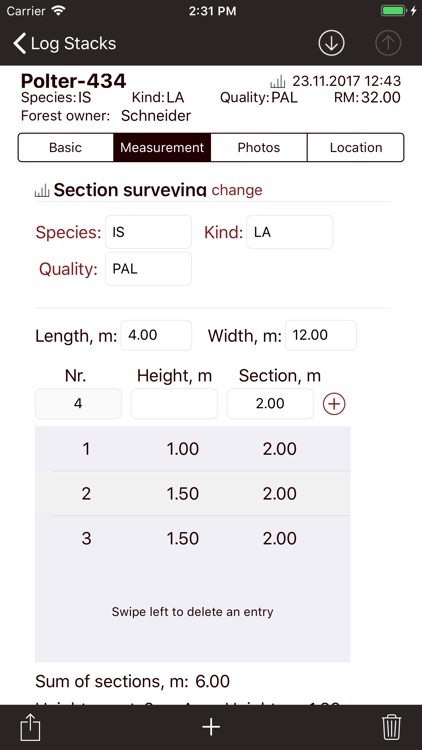The height and width of the screenshot is (750, 422).
Task: Focus the Length input field
Action: 156,335
